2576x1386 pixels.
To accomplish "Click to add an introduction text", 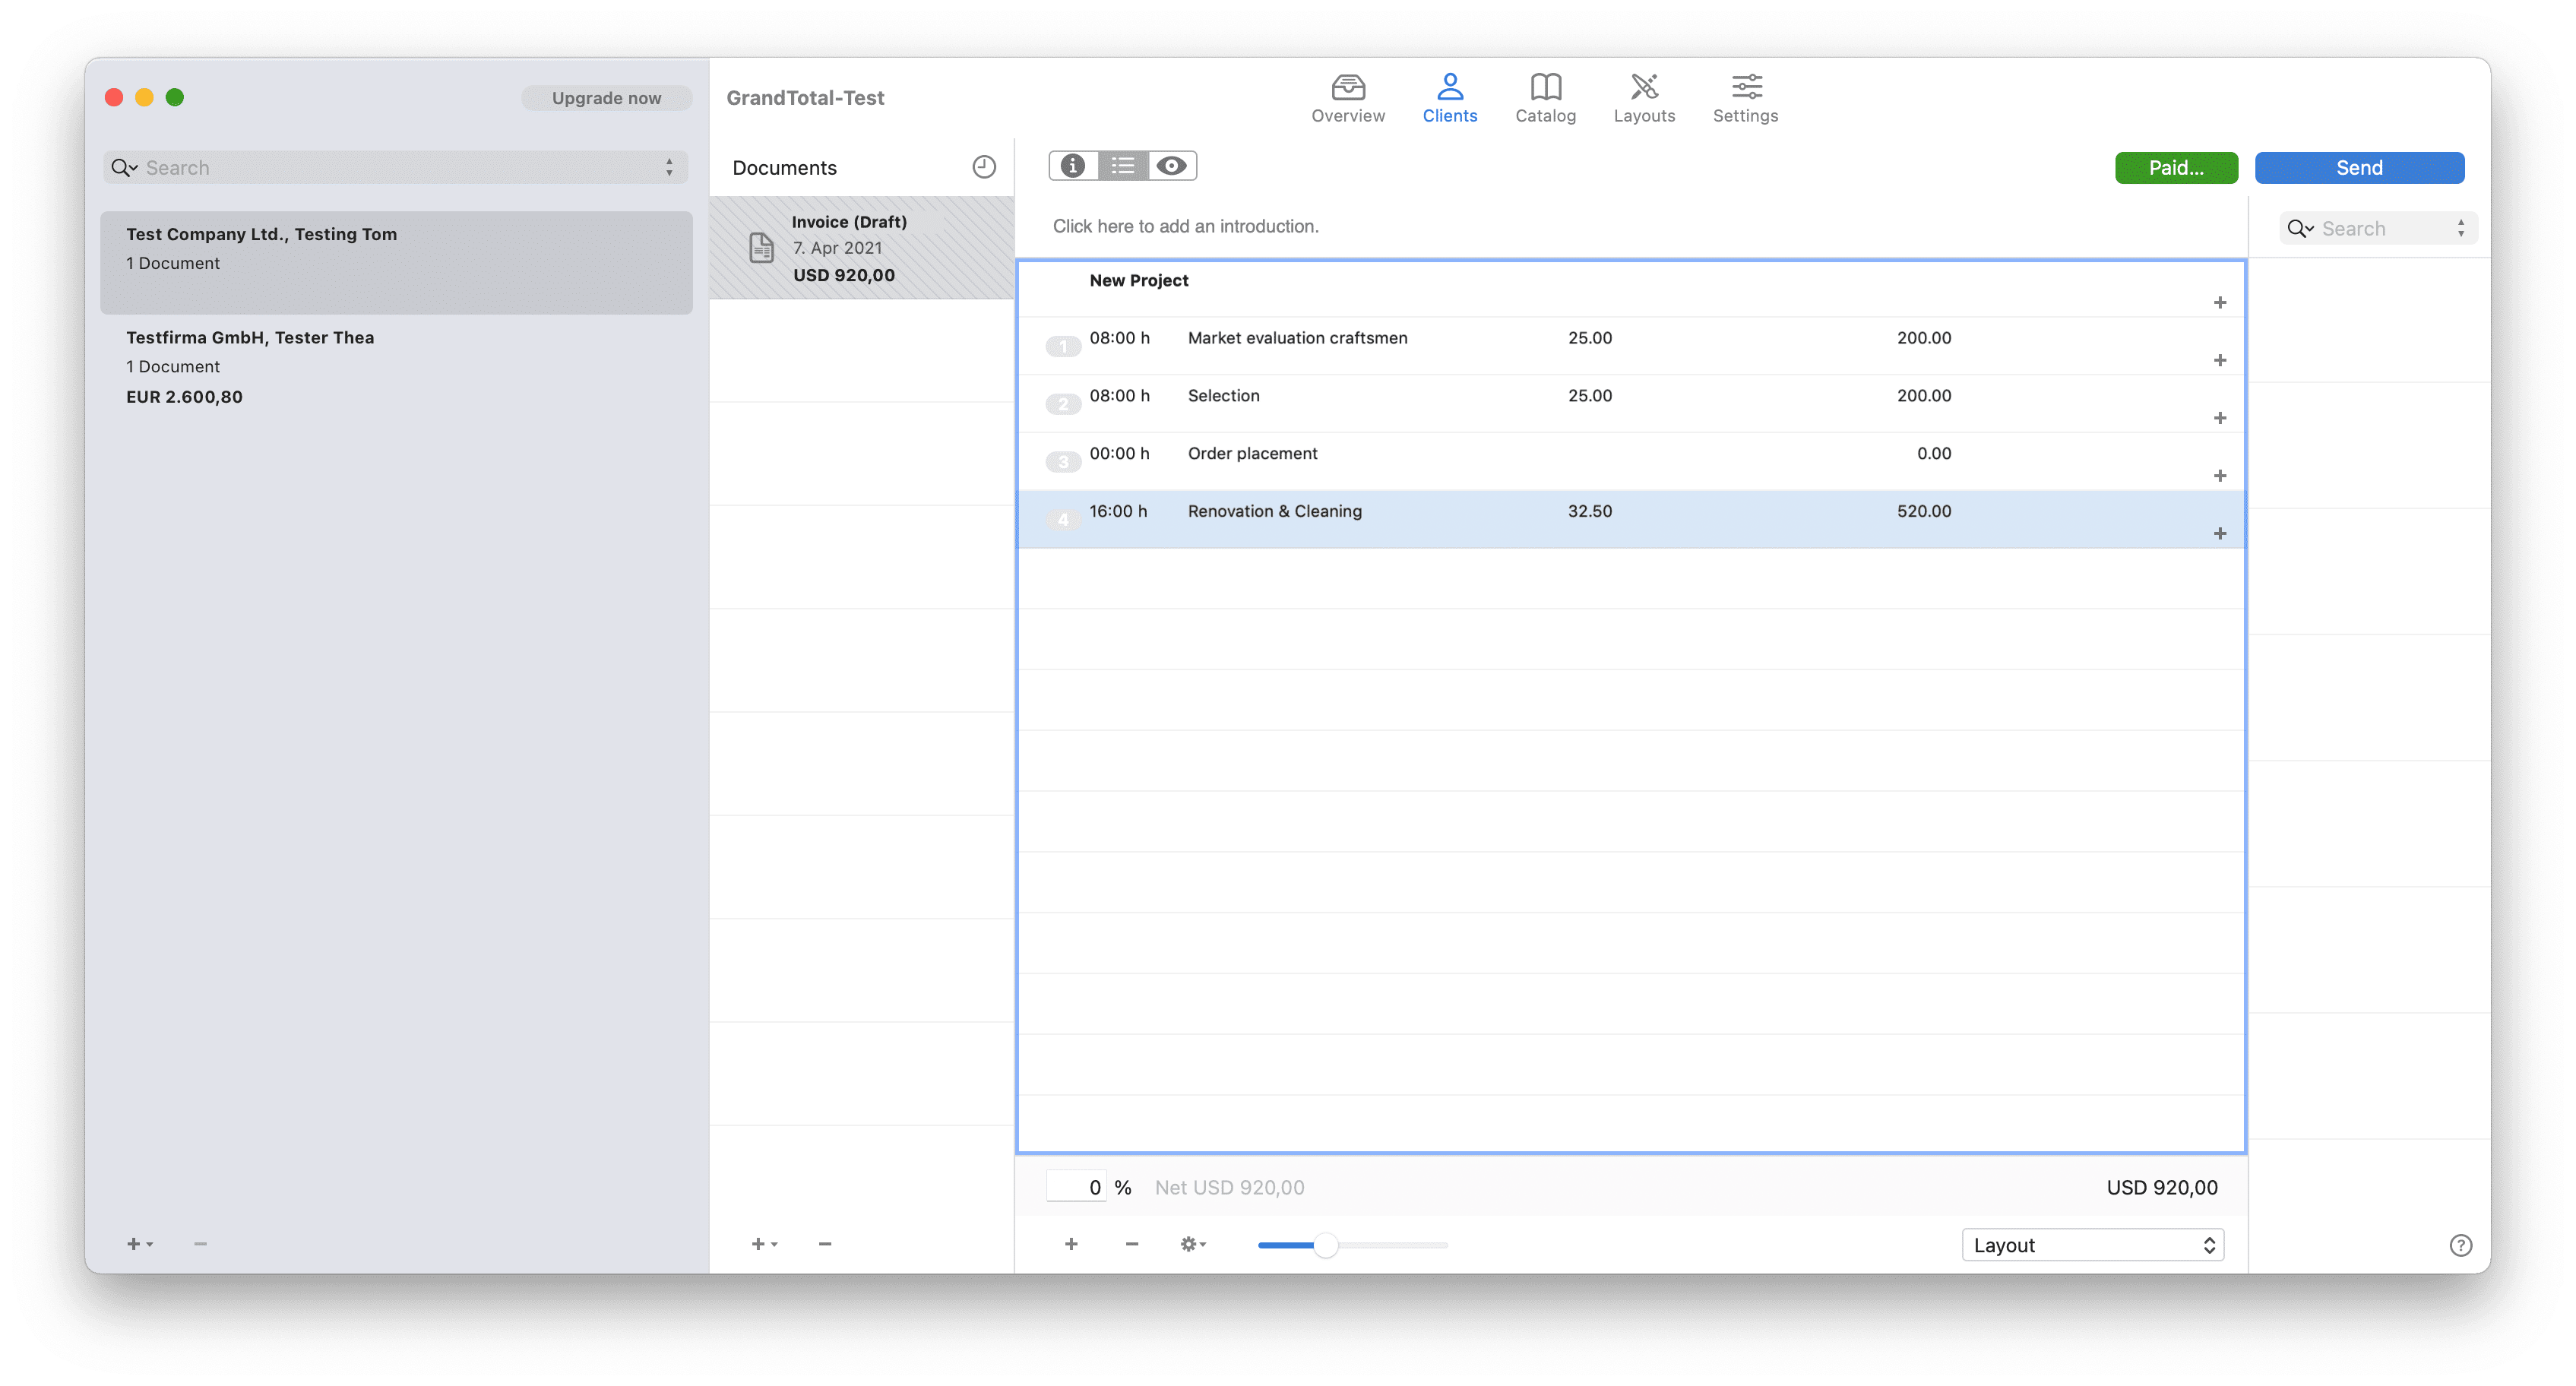I will (1186, 226).
